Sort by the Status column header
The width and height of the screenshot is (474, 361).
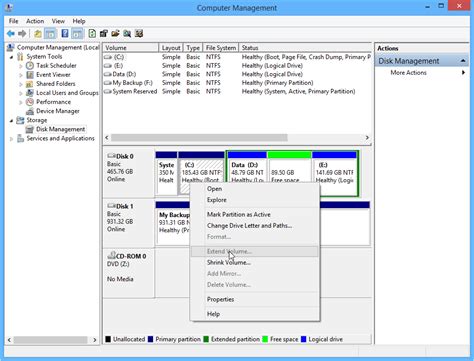(305, 48)
